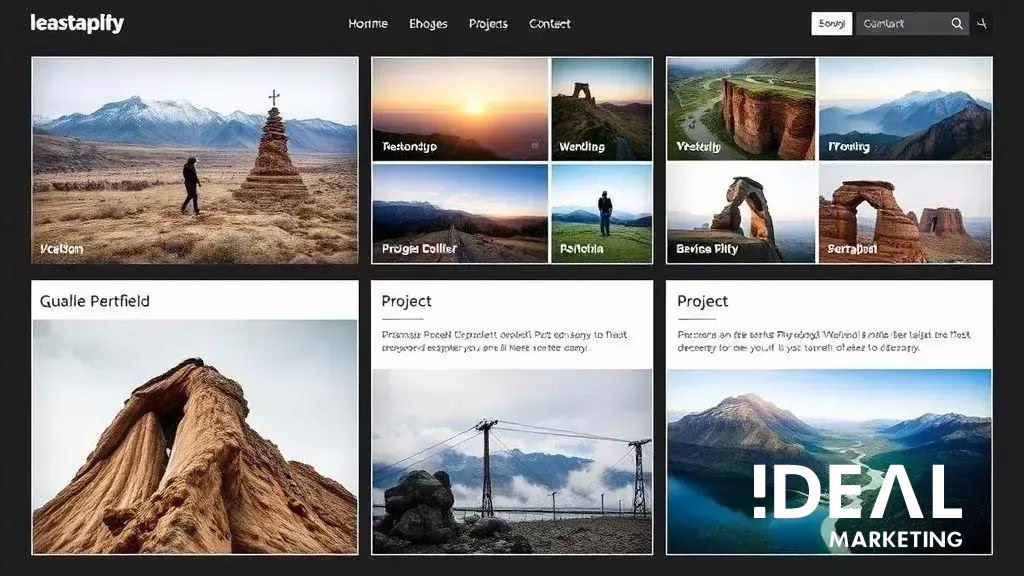
Task: Click the leastaplfy site logo
Action: pyautogui.click(x=78, y=24)
